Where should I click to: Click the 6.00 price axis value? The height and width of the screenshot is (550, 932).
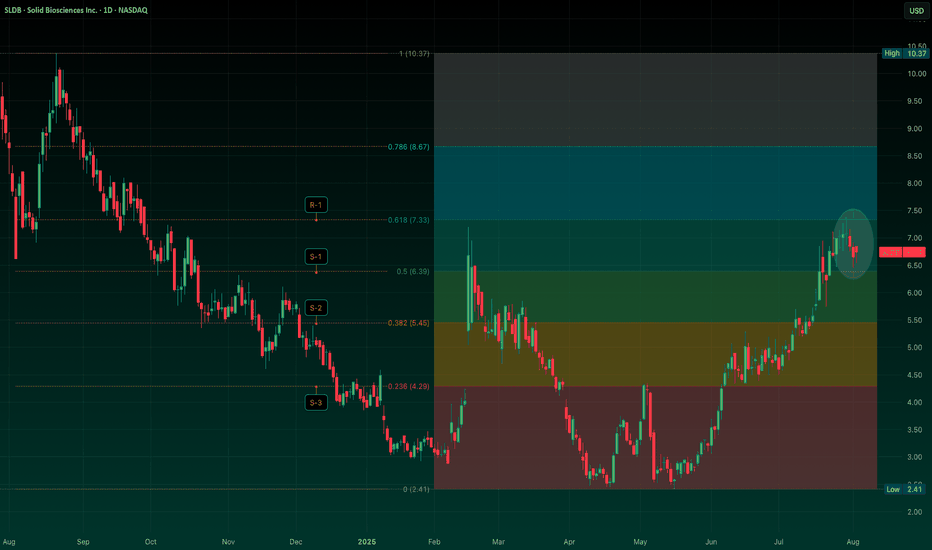point(915,293)
